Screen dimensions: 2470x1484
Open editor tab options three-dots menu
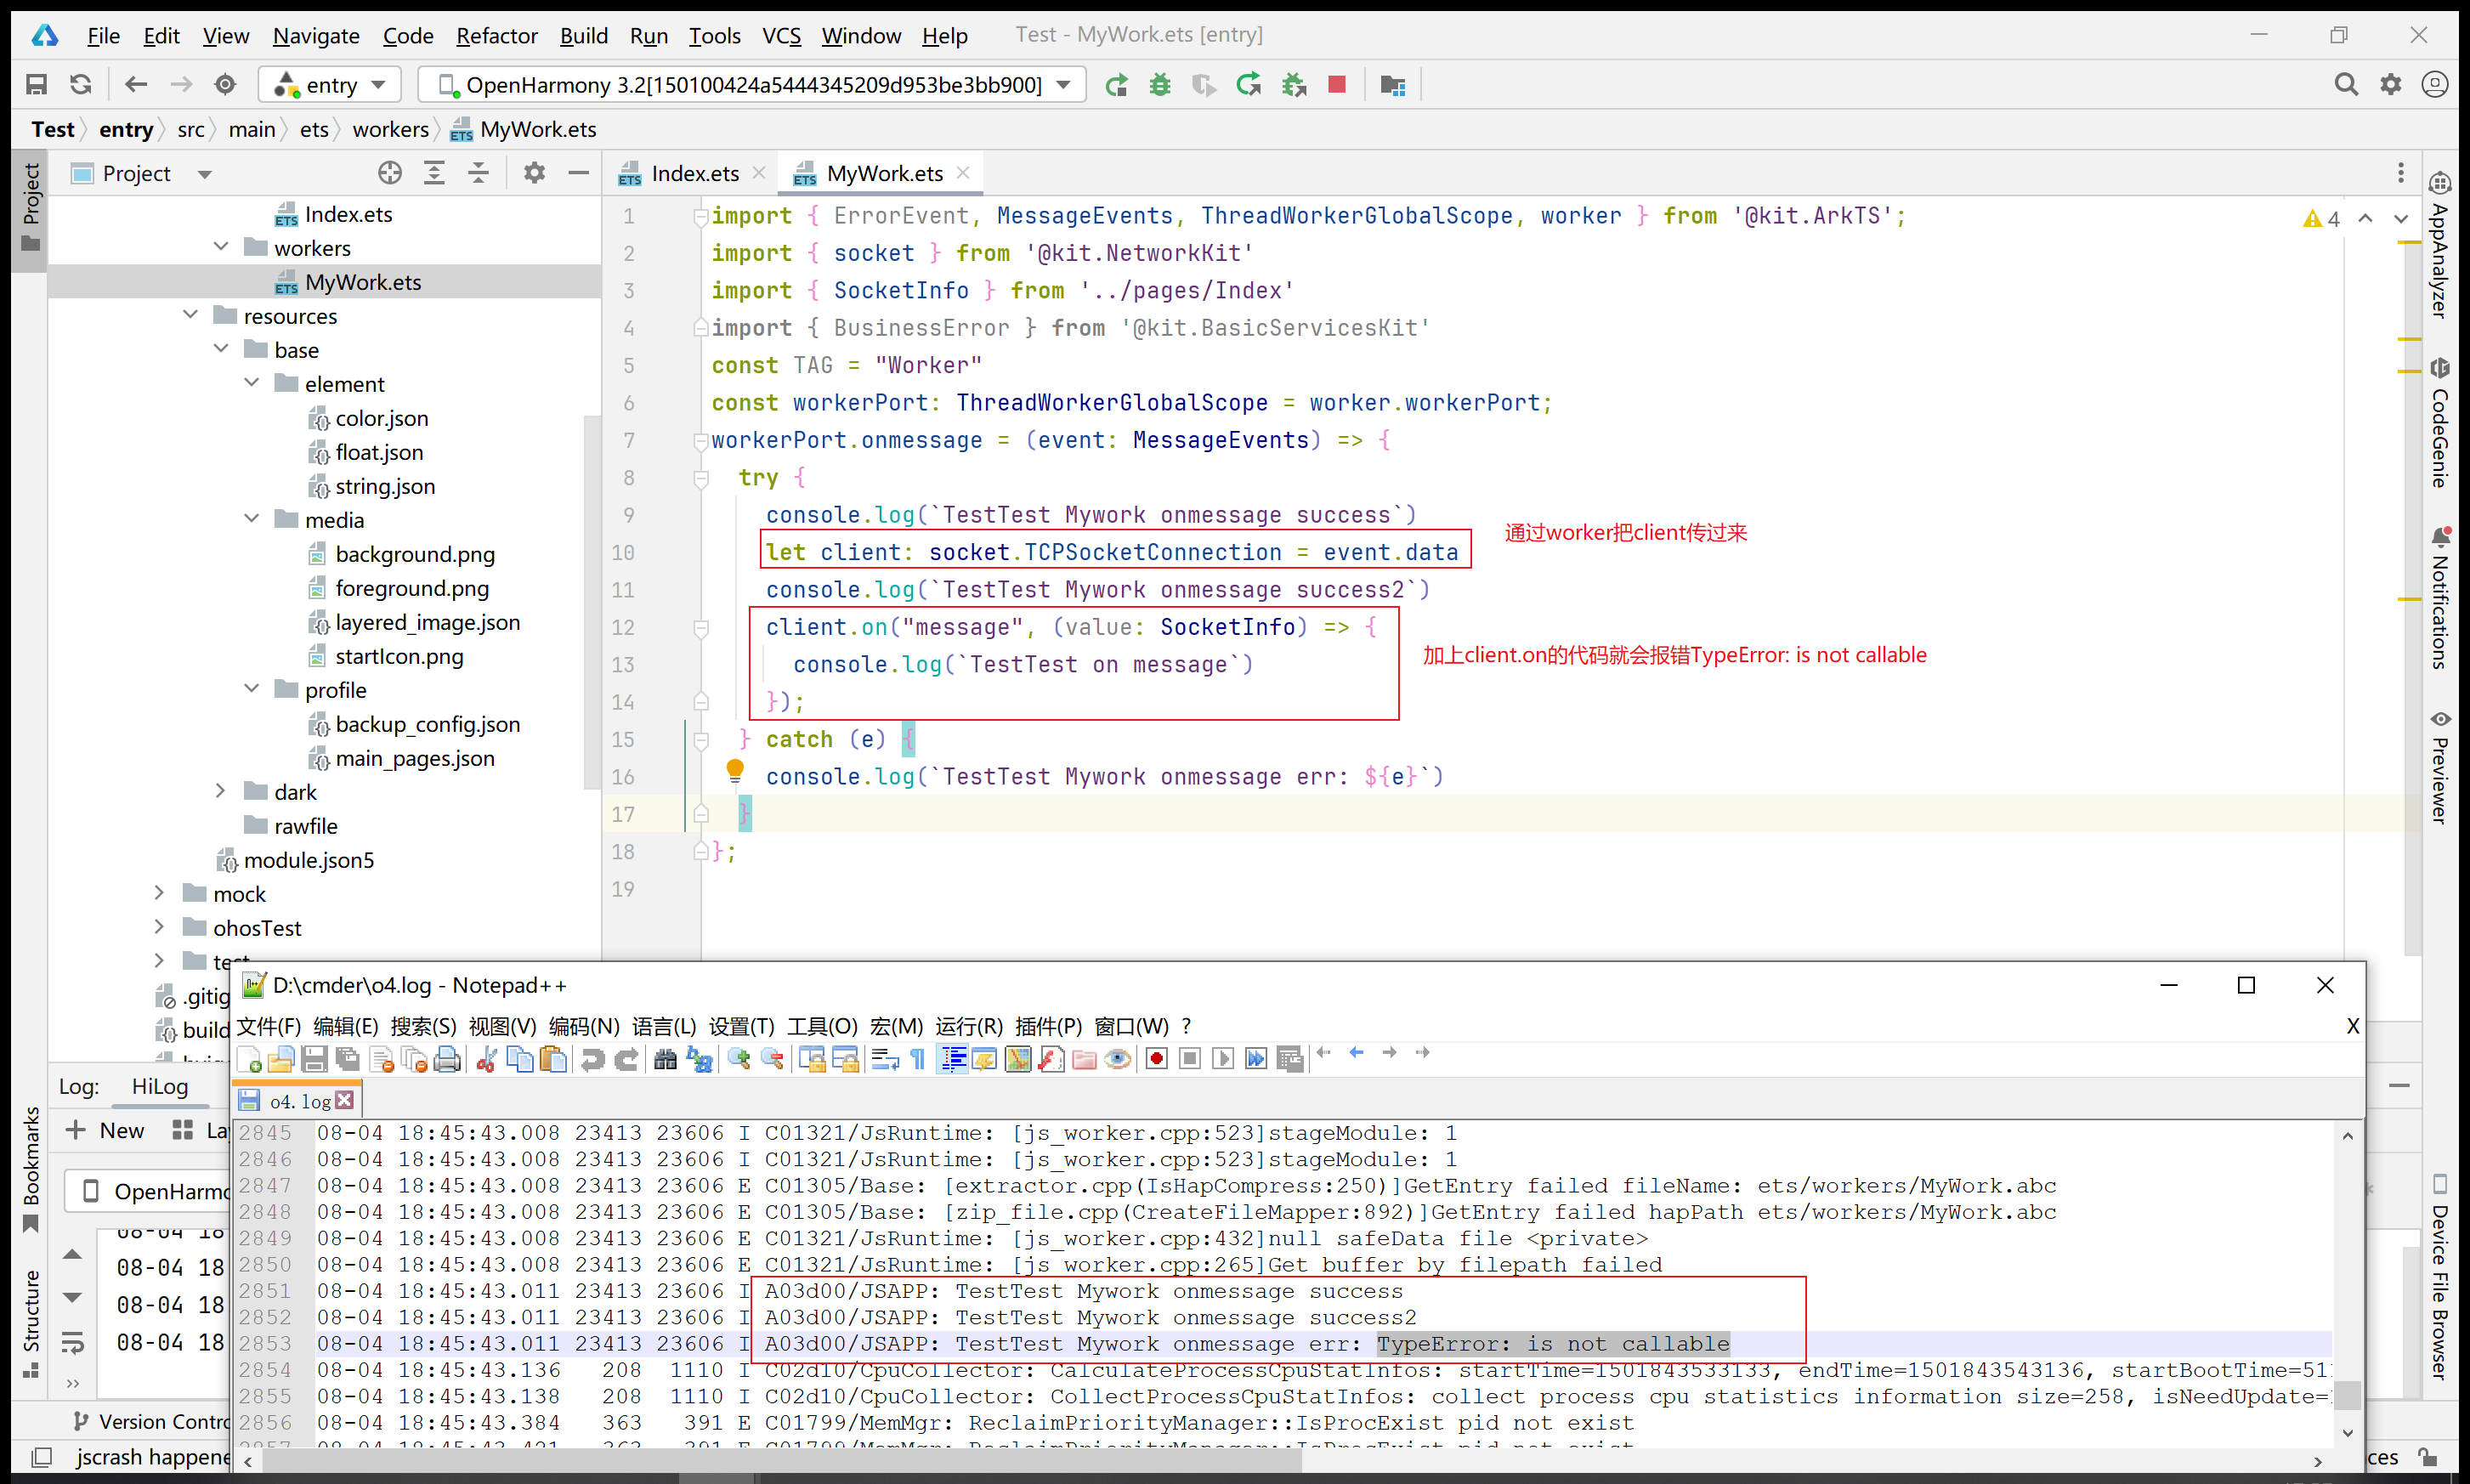(x=2400, y=173)
